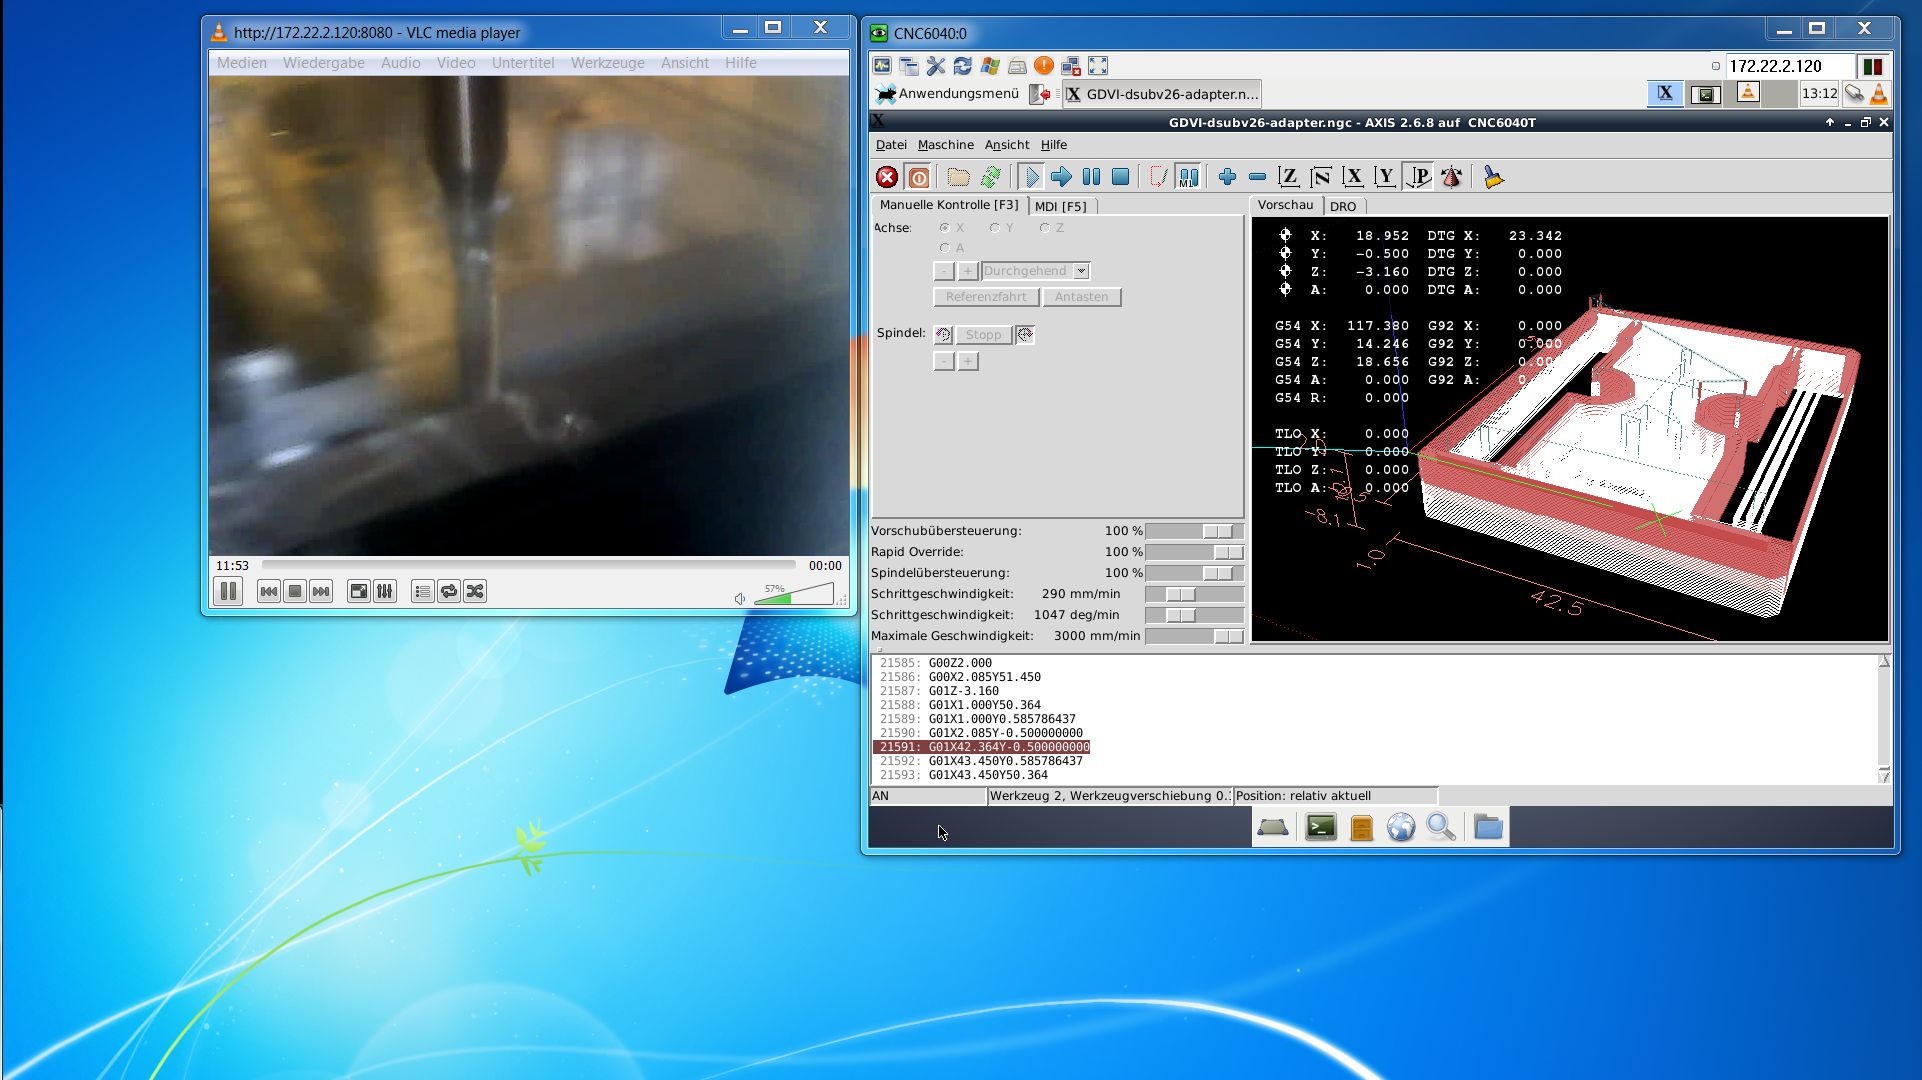Click VNC refresh screen icon
1922x1080 pixels.
pyautogui.click(x=962, y=66)
